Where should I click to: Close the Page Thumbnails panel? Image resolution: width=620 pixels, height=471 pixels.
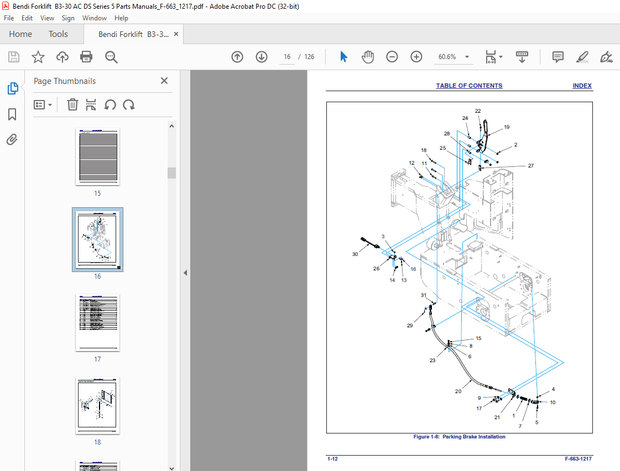click(x=164, y=81)
